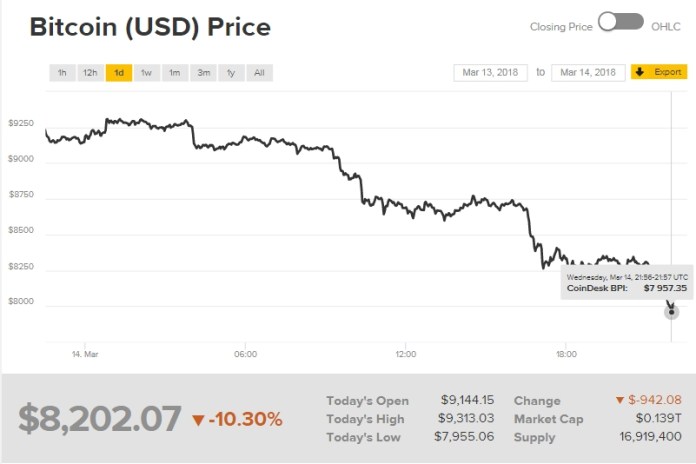Select the highlighted 1d range button
Viewport: 696px width, 464px height.
pyautogui.click(x=119, y=73)
